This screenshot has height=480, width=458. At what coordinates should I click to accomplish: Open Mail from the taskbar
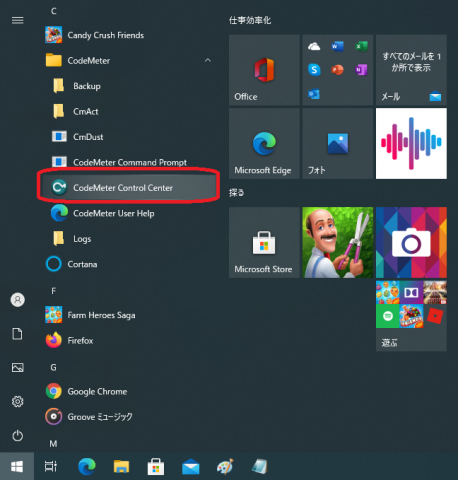coord(191,466)
